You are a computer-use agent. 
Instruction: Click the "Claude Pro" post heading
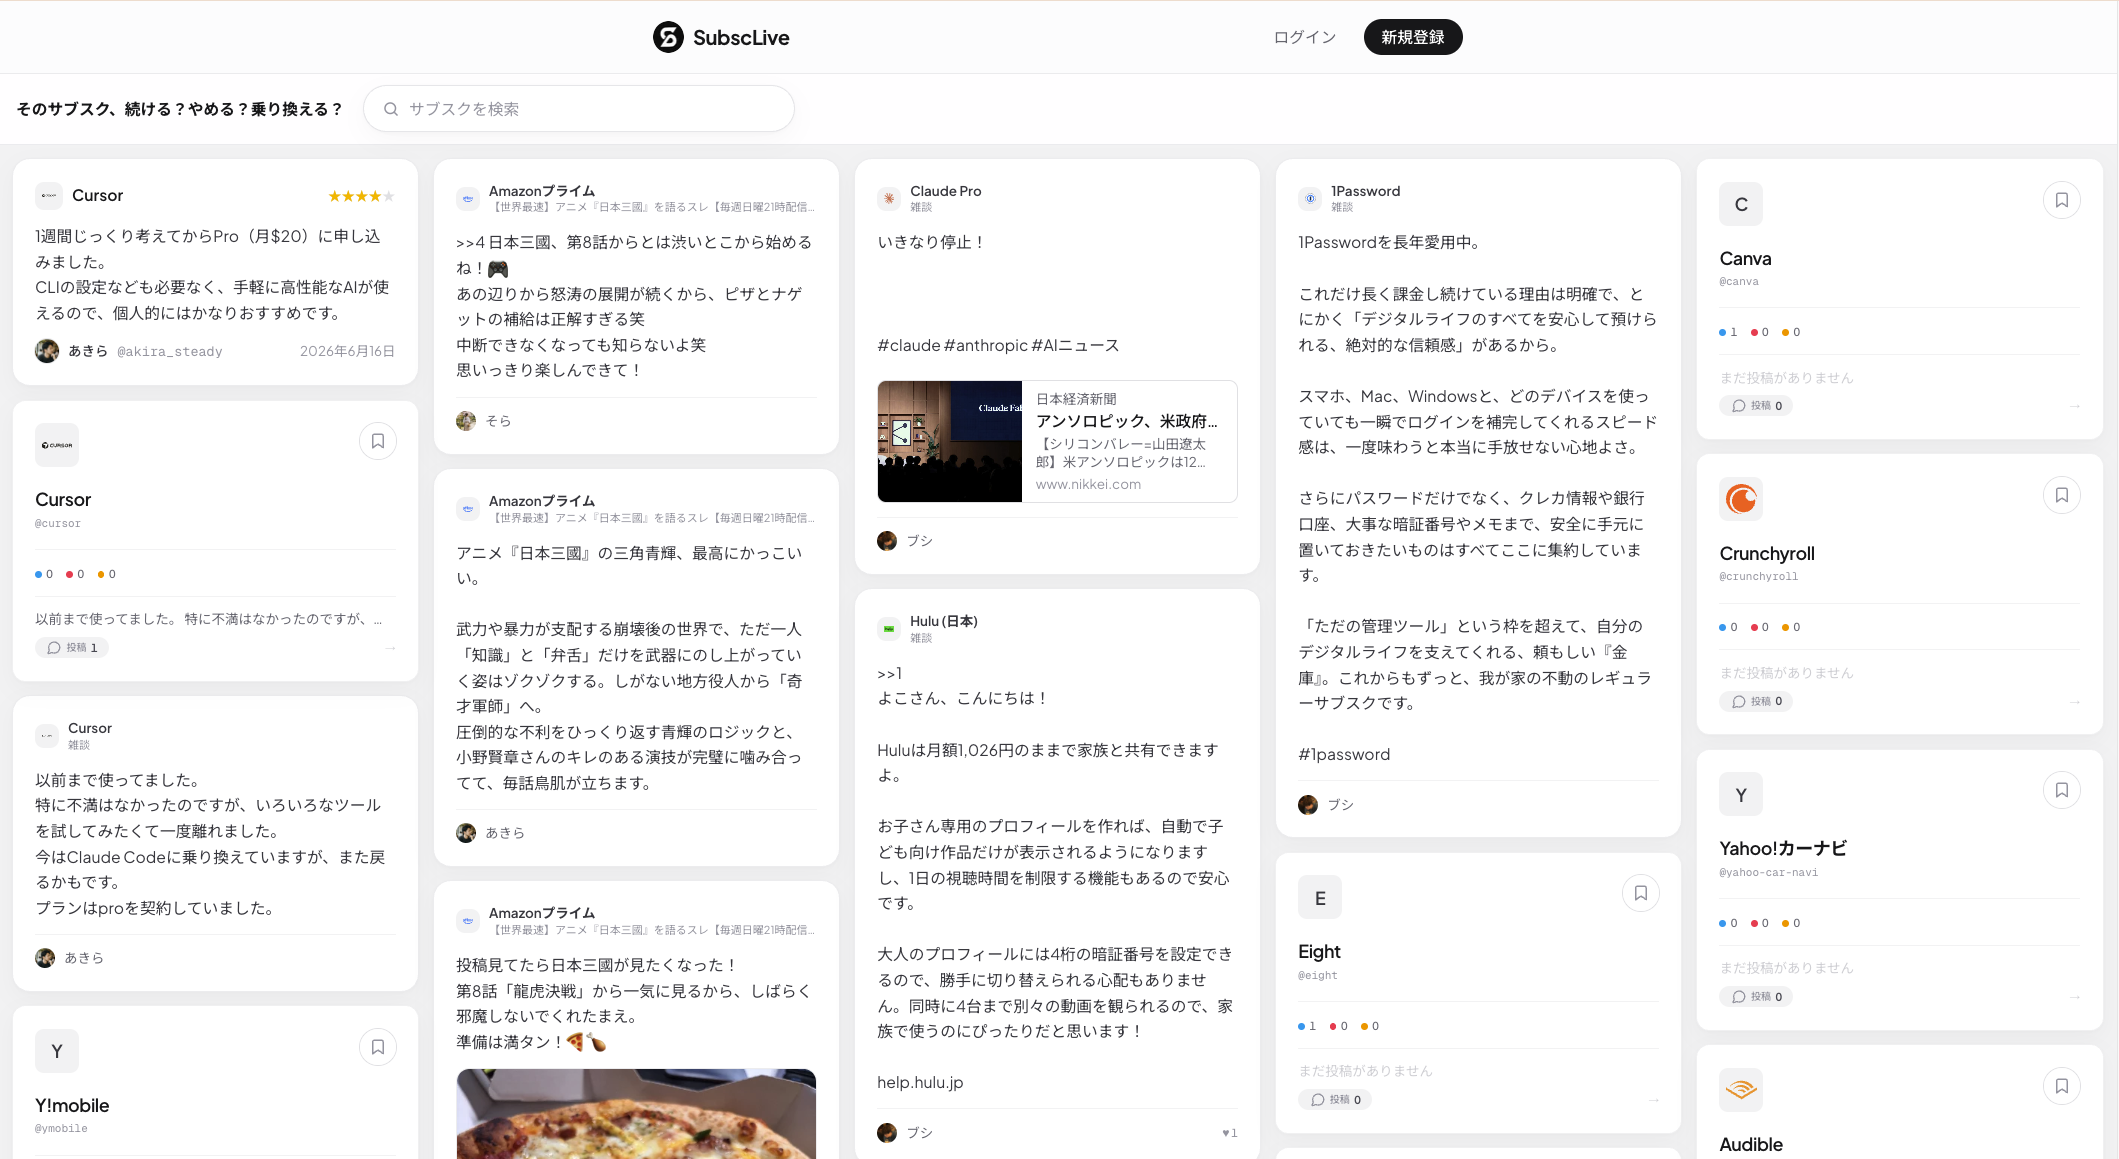[x=946, y=191]
